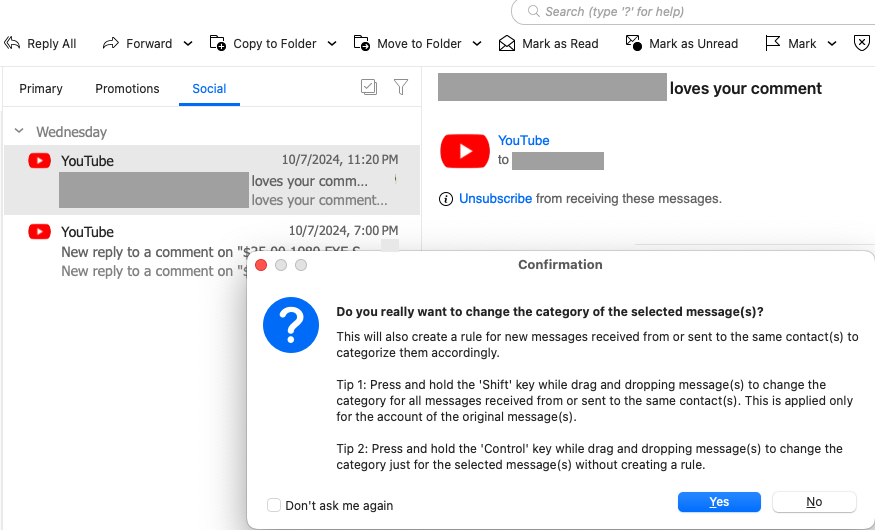Click the Wednesday group header text
Viewport: 875px width, 530px height.
click(x=71, y=132)
